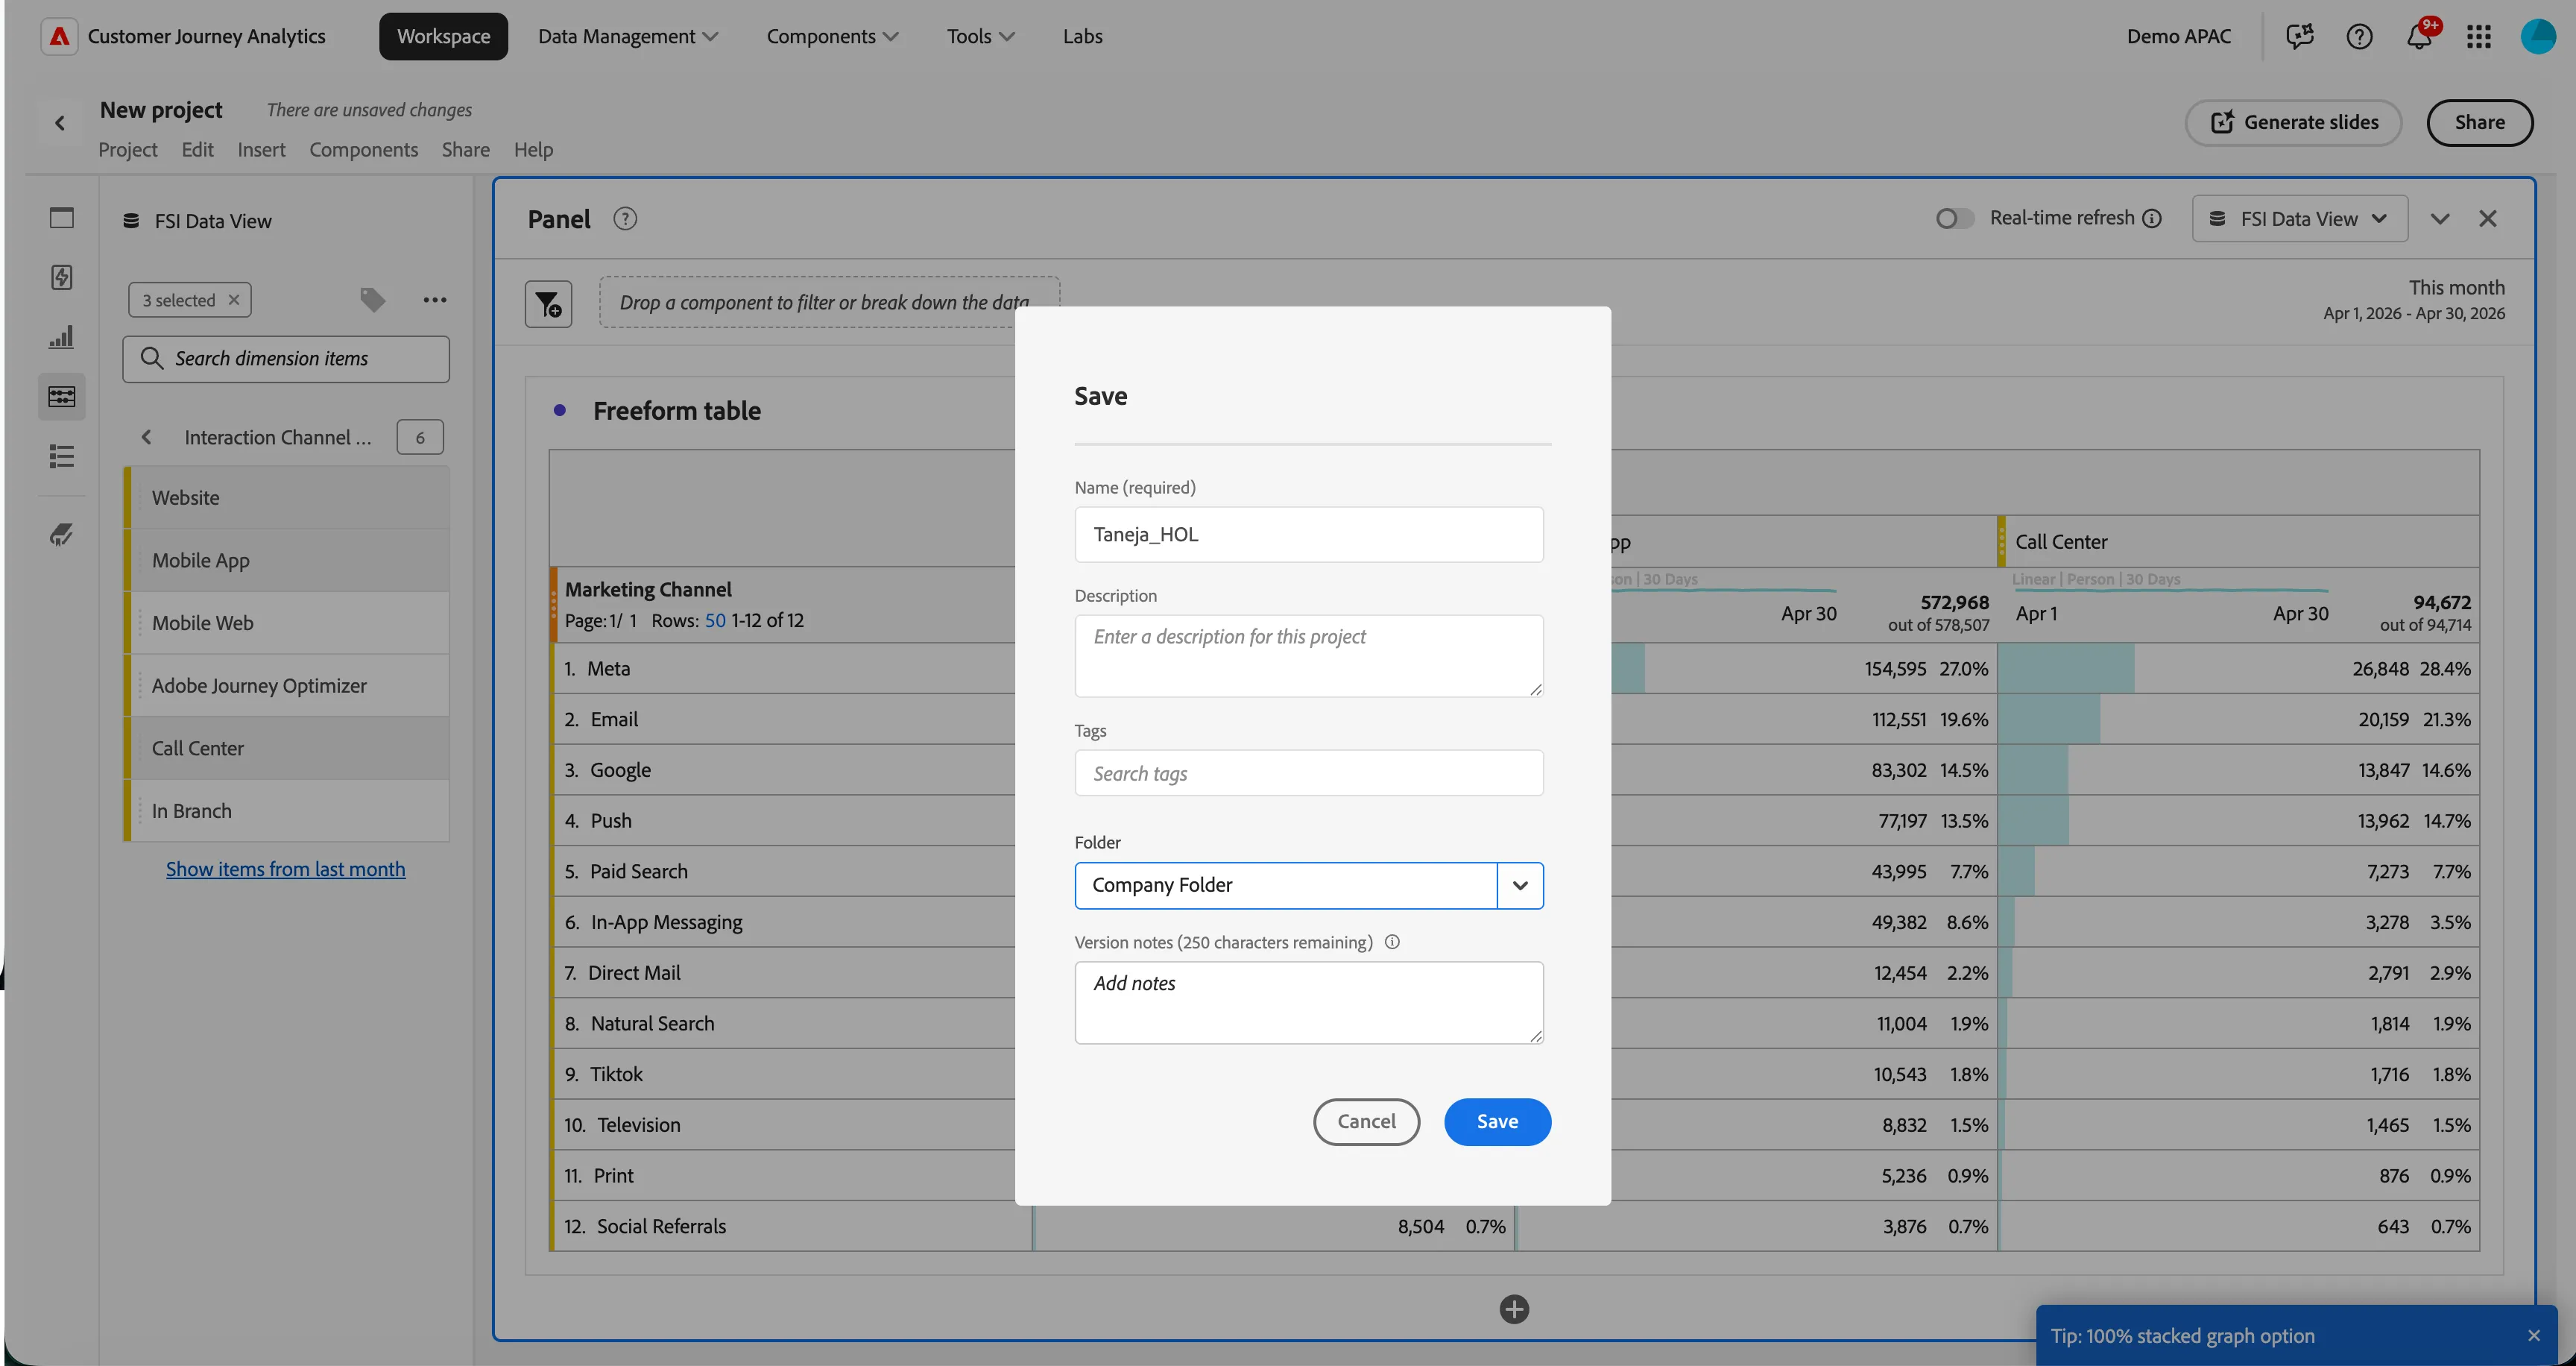The image size is (2576, 1366).
Task: Click the Name field containing Taneja_HOL
Action: point(1308,534)
